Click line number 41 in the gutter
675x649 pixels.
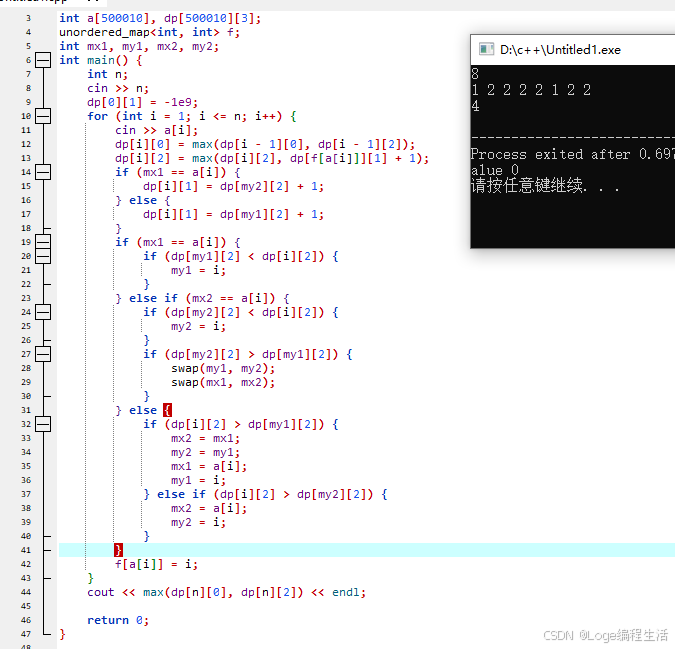(x=26, y=550)
